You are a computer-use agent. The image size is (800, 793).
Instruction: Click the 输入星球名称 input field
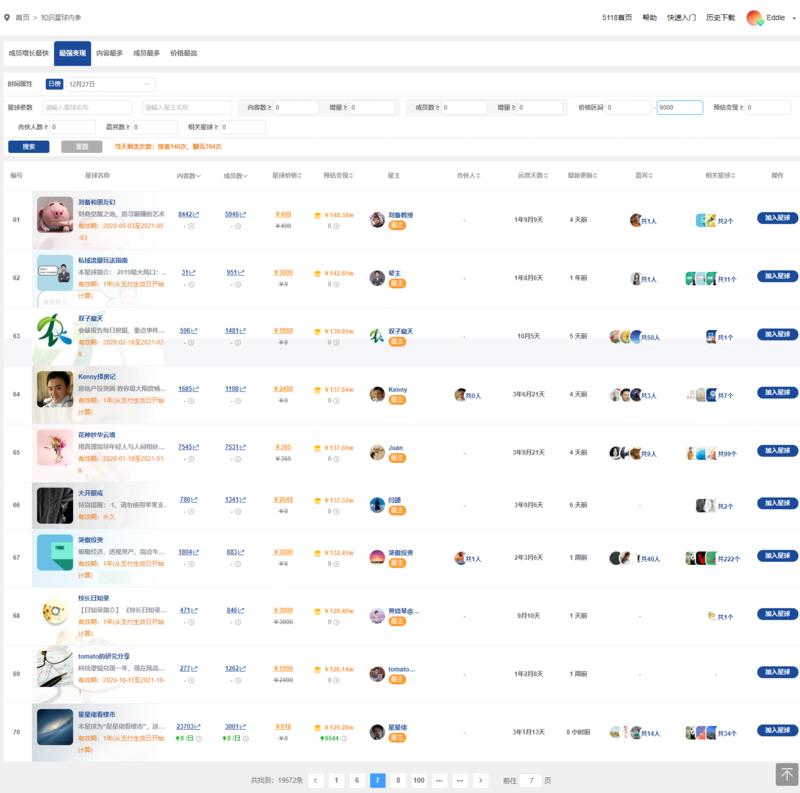(x=87, y=107)
